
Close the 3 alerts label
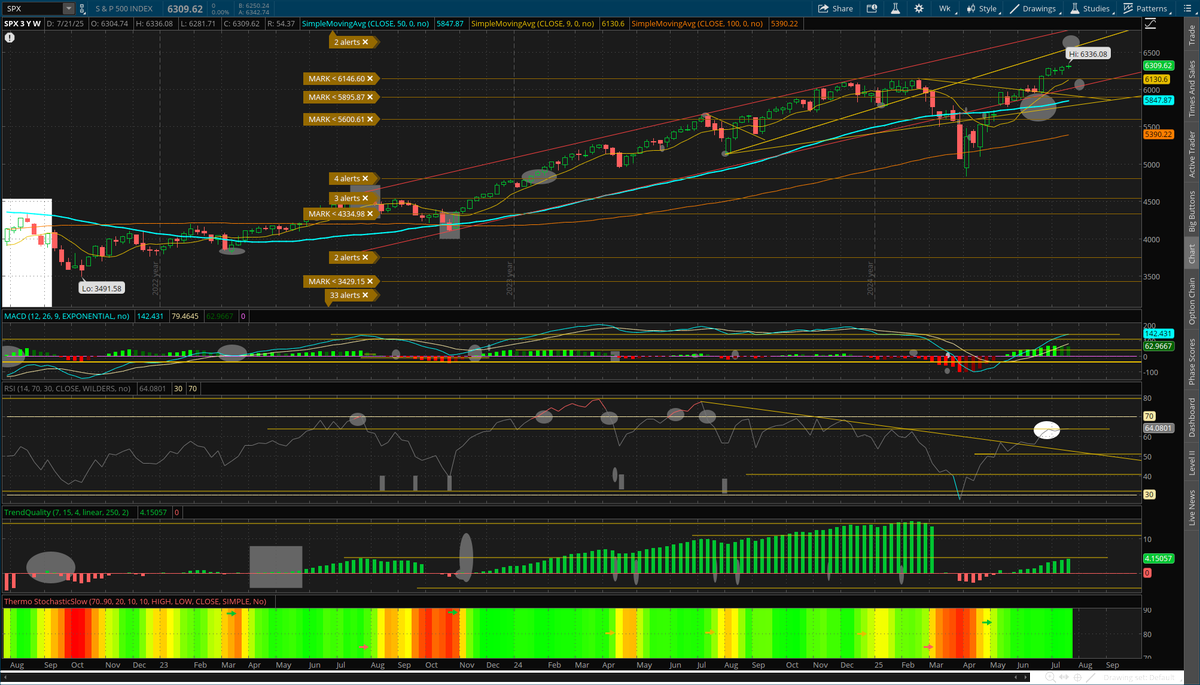[365, 198]
